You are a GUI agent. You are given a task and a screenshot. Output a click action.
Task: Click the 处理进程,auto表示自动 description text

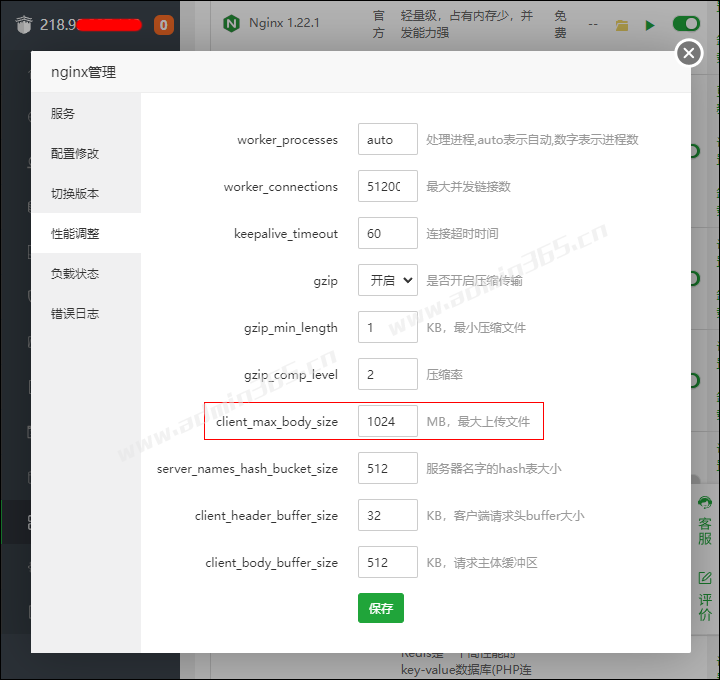pyautogui.click(x=532, y=140)
